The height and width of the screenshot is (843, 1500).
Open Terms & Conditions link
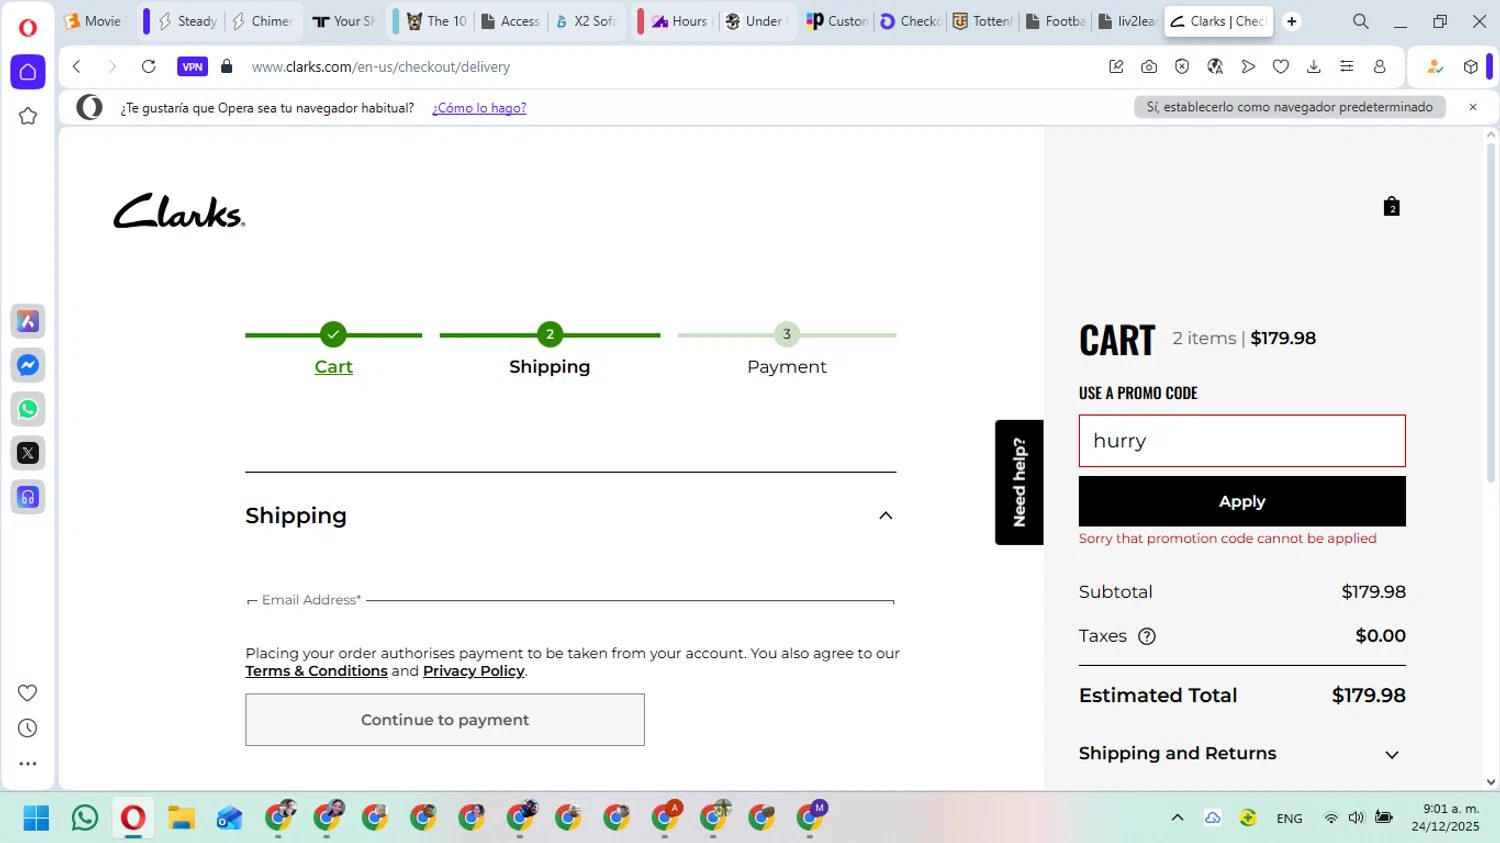tap(316, 671)
